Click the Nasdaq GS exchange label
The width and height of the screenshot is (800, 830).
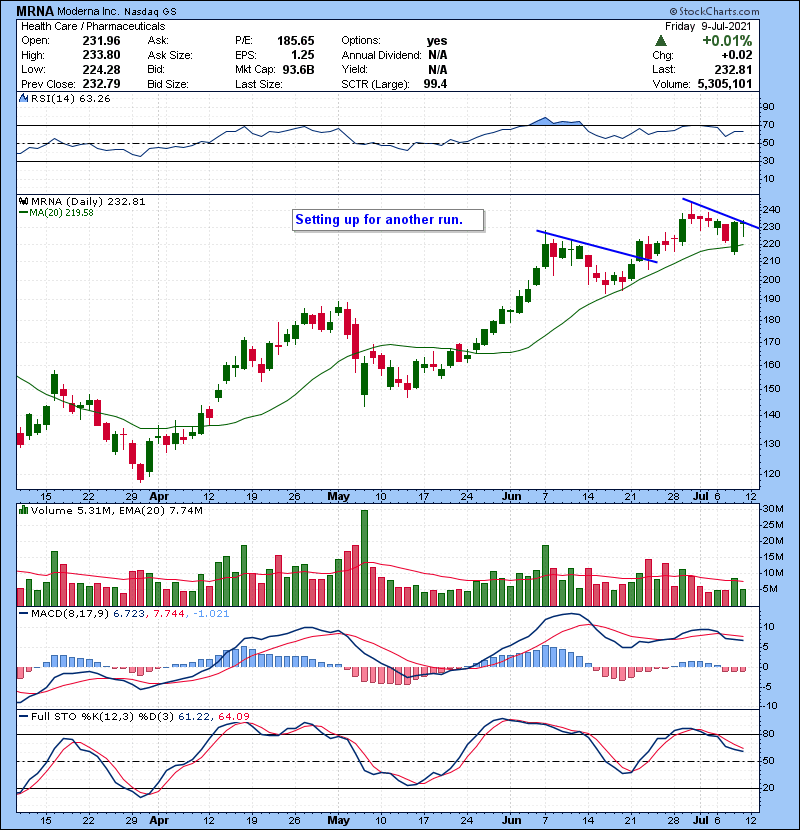[x=150, y=11]
